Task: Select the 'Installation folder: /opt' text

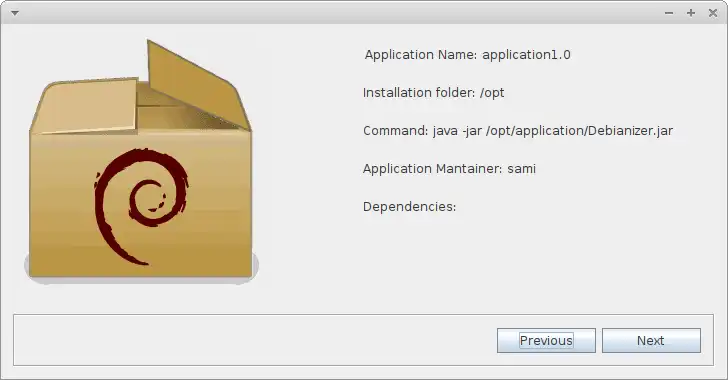Action: [x=434, y=93]
